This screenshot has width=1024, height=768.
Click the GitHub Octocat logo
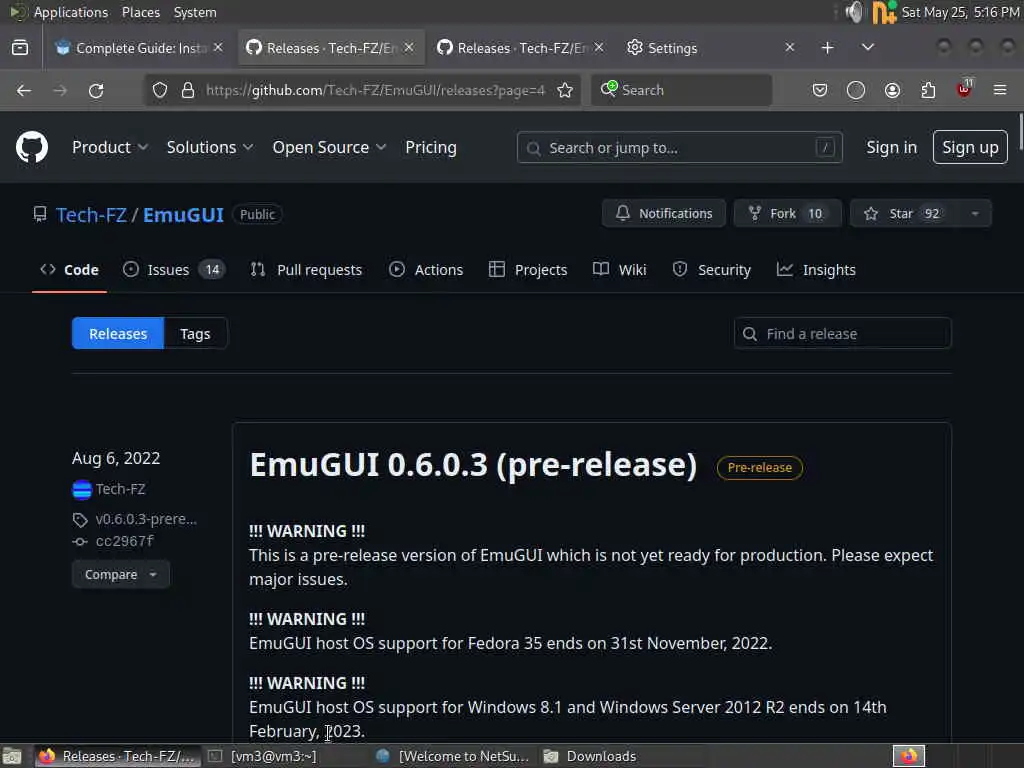(31, 148)
